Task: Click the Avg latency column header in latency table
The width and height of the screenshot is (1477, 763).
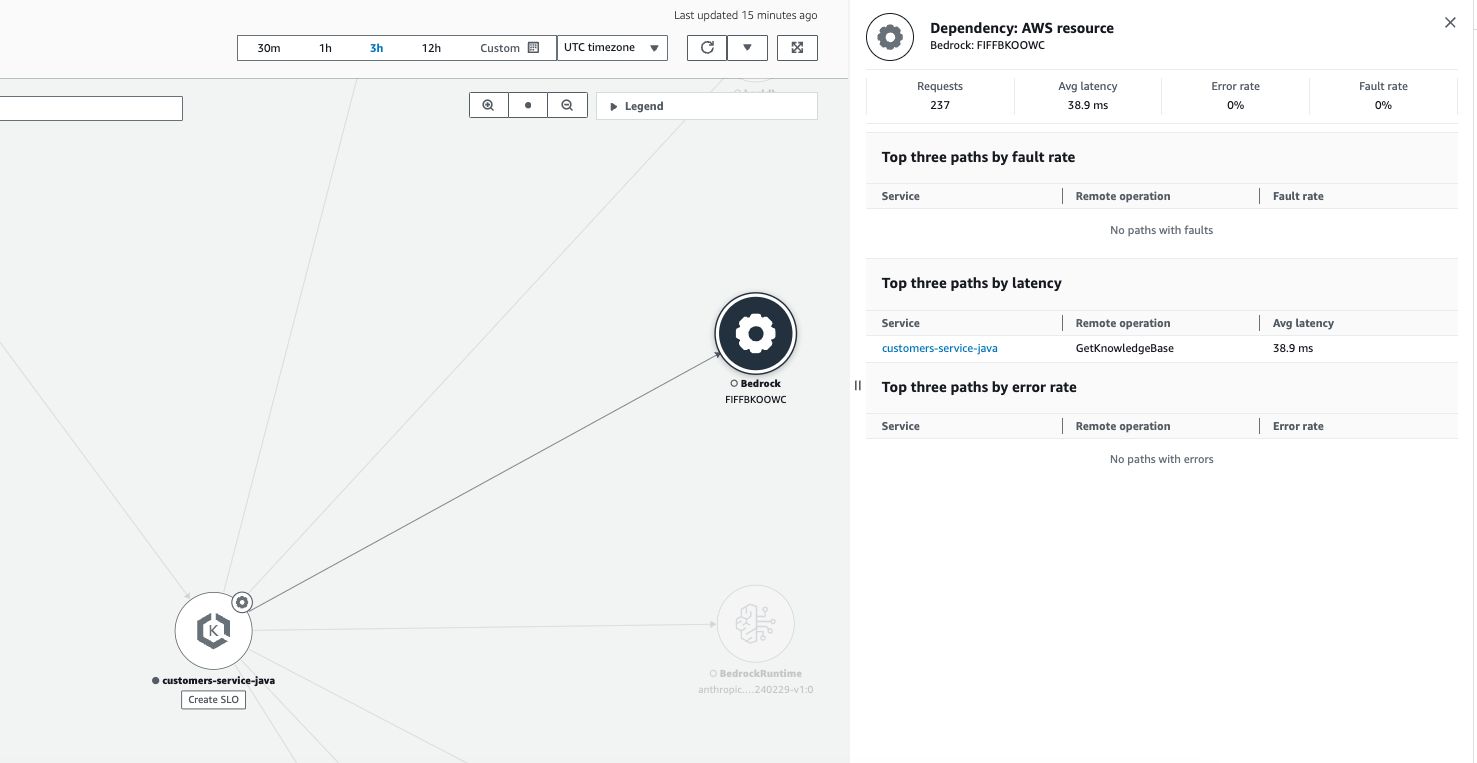Action: (1303, 323)
